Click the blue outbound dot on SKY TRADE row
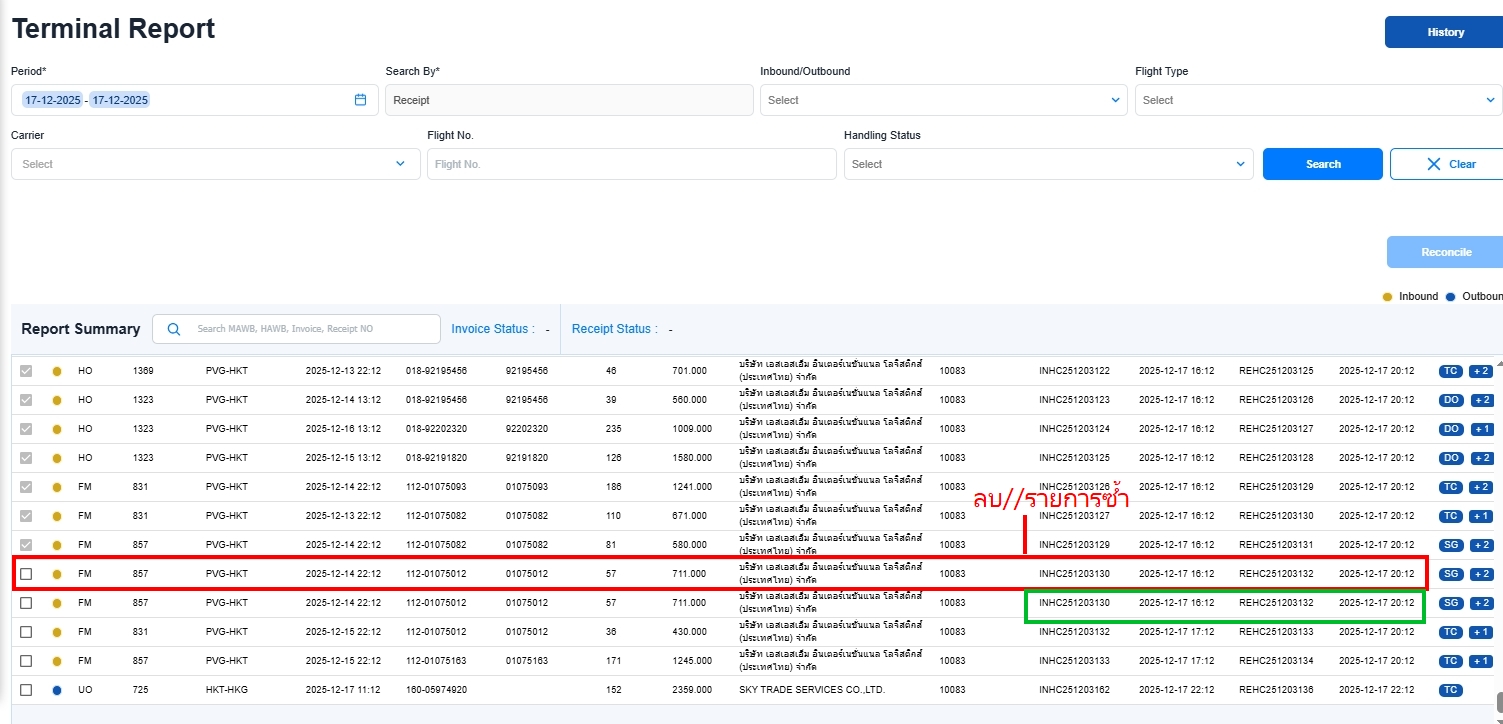Viewport: 1503px width, 724px height. click(x=56, y=690)
